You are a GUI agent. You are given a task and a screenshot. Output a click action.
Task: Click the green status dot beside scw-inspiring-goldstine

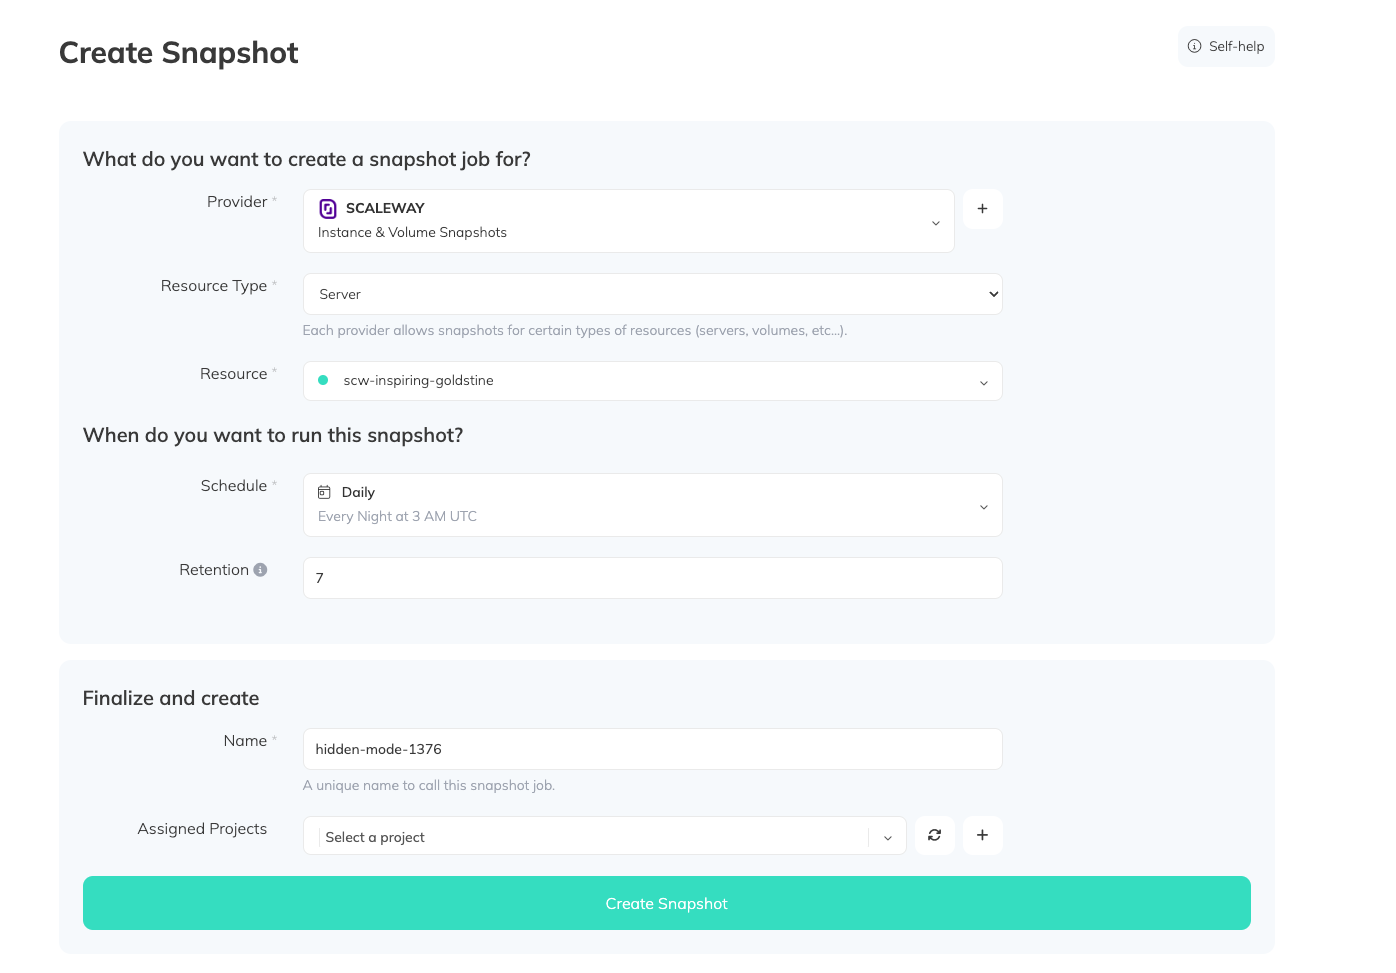coord(323,380)
